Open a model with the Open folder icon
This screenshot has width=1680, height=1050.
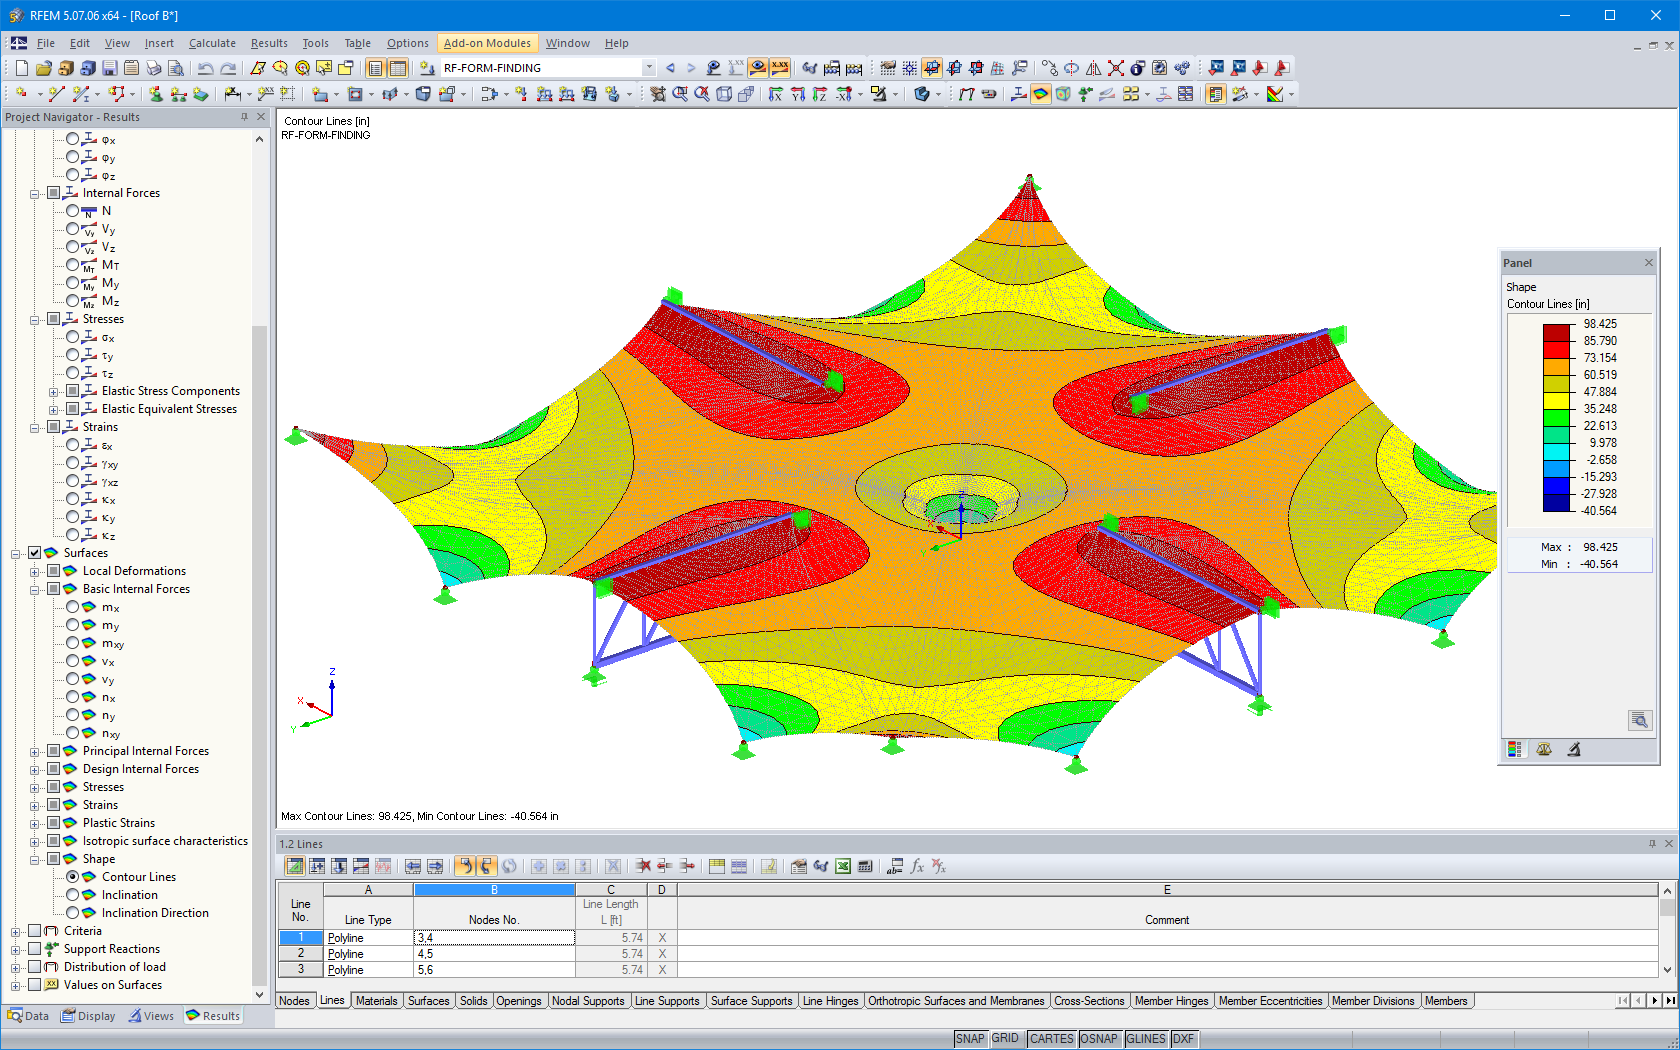click(43, 67)
